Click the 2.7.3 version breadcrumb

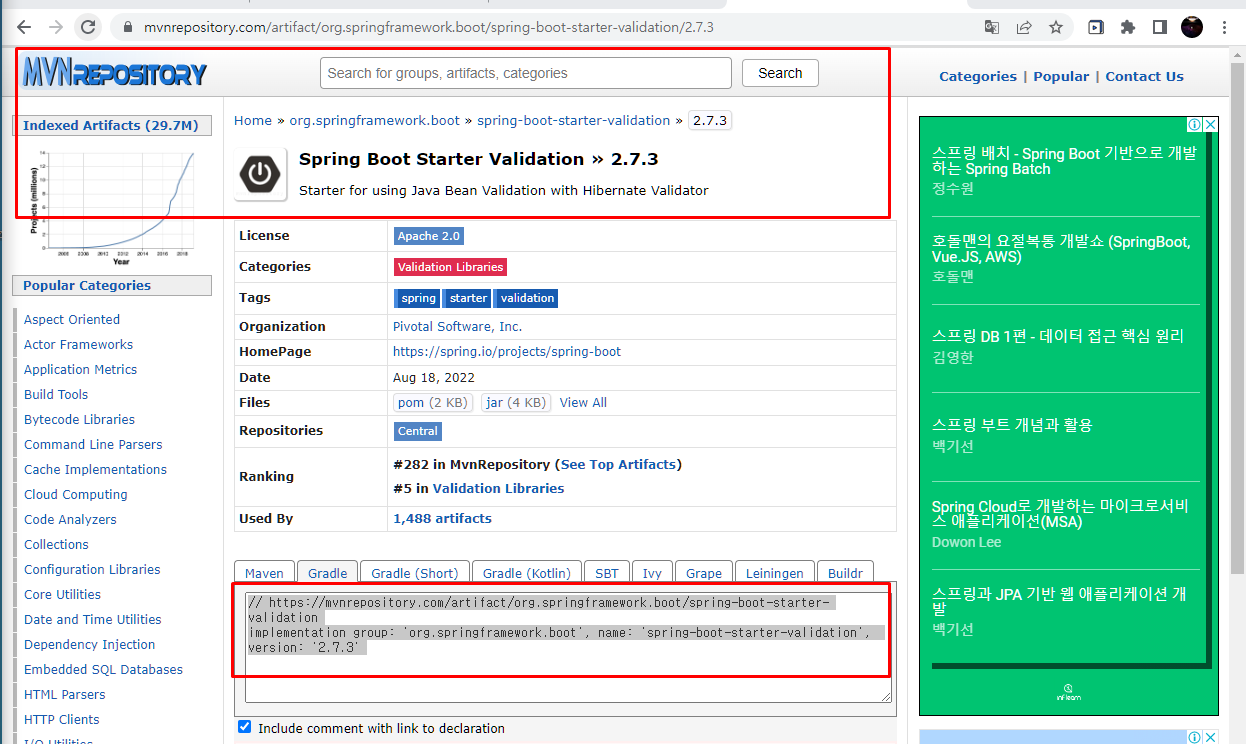tap(710, 120)
